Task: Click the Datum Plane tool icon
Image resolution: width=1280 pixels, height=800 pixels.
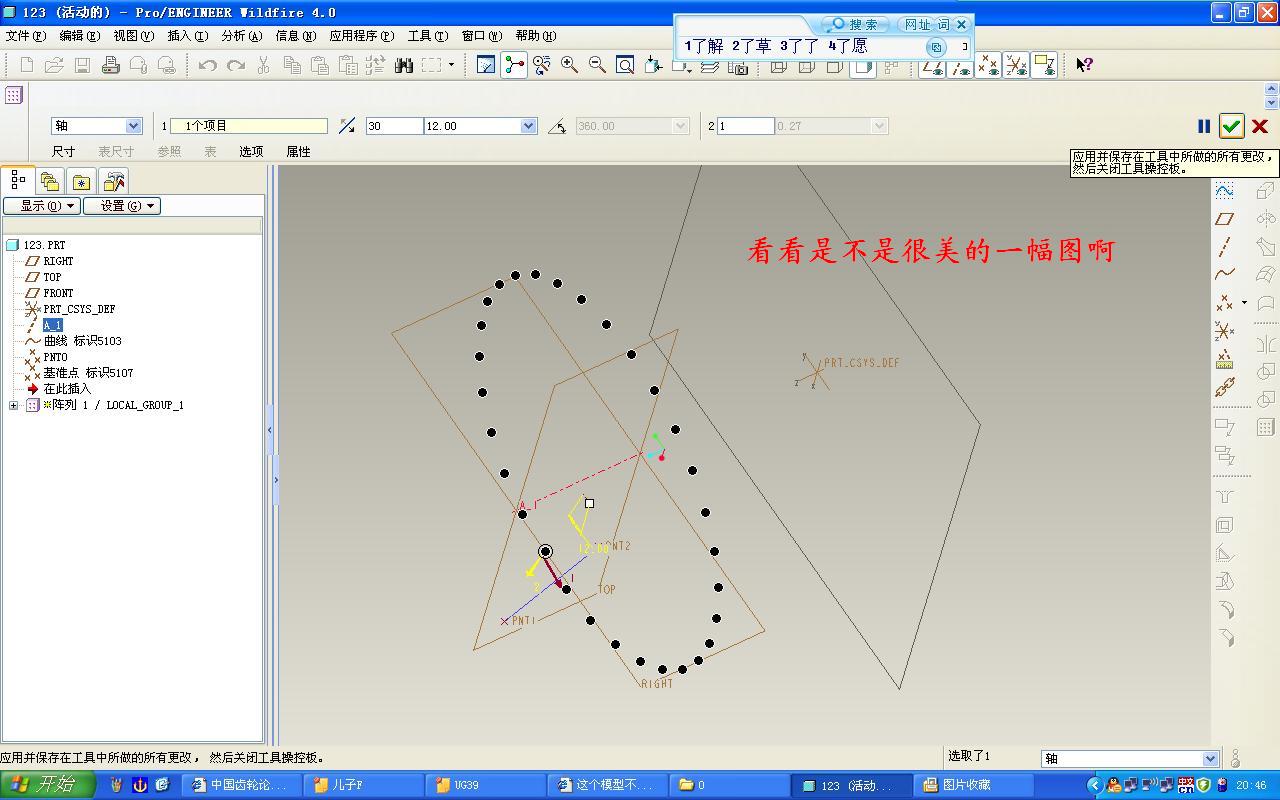Action: click(x=1224, y=219)
